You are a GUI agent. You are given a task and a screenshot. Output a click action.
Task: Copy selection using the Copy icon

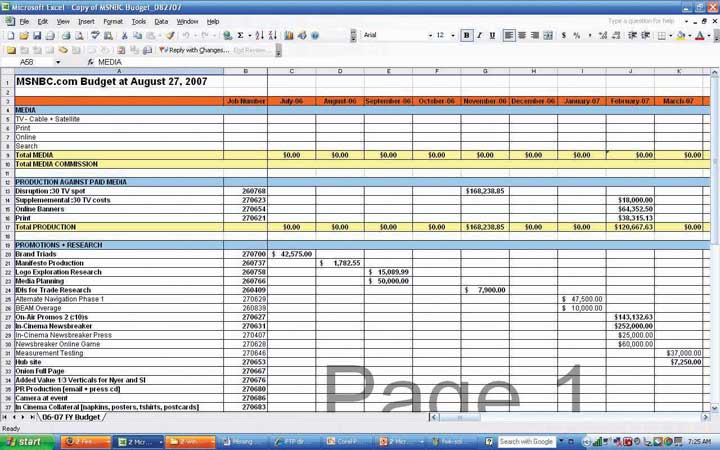coord(137,35)
